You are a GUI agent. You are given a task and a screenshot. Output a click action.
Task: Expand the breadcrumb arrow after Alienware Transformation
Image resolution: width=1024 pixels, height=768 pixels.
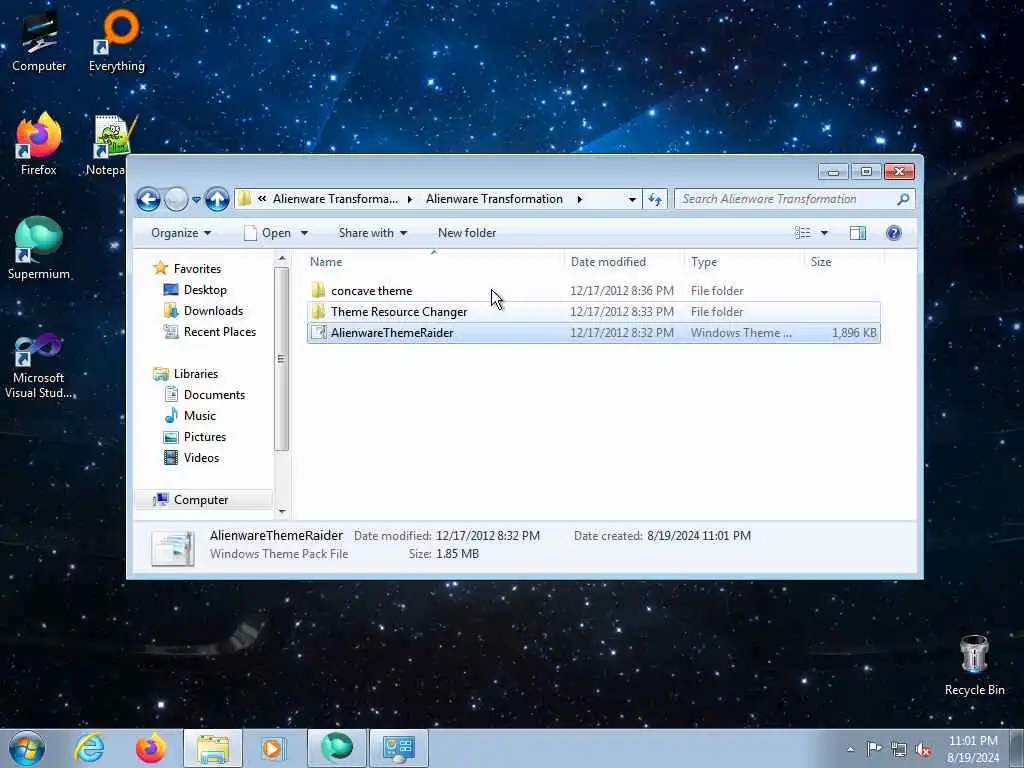click(x=579, y=199)
